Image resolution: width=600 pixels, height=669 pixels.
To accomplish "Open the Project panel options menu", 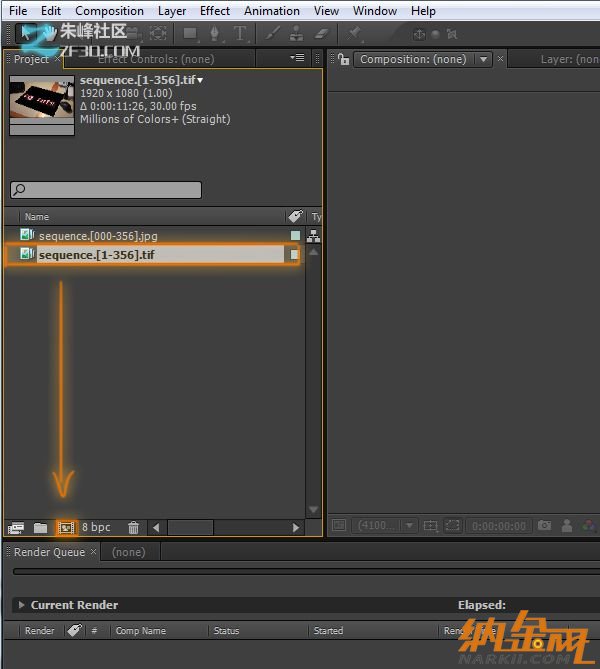I will pyautogui.click(x=297, y=58).
